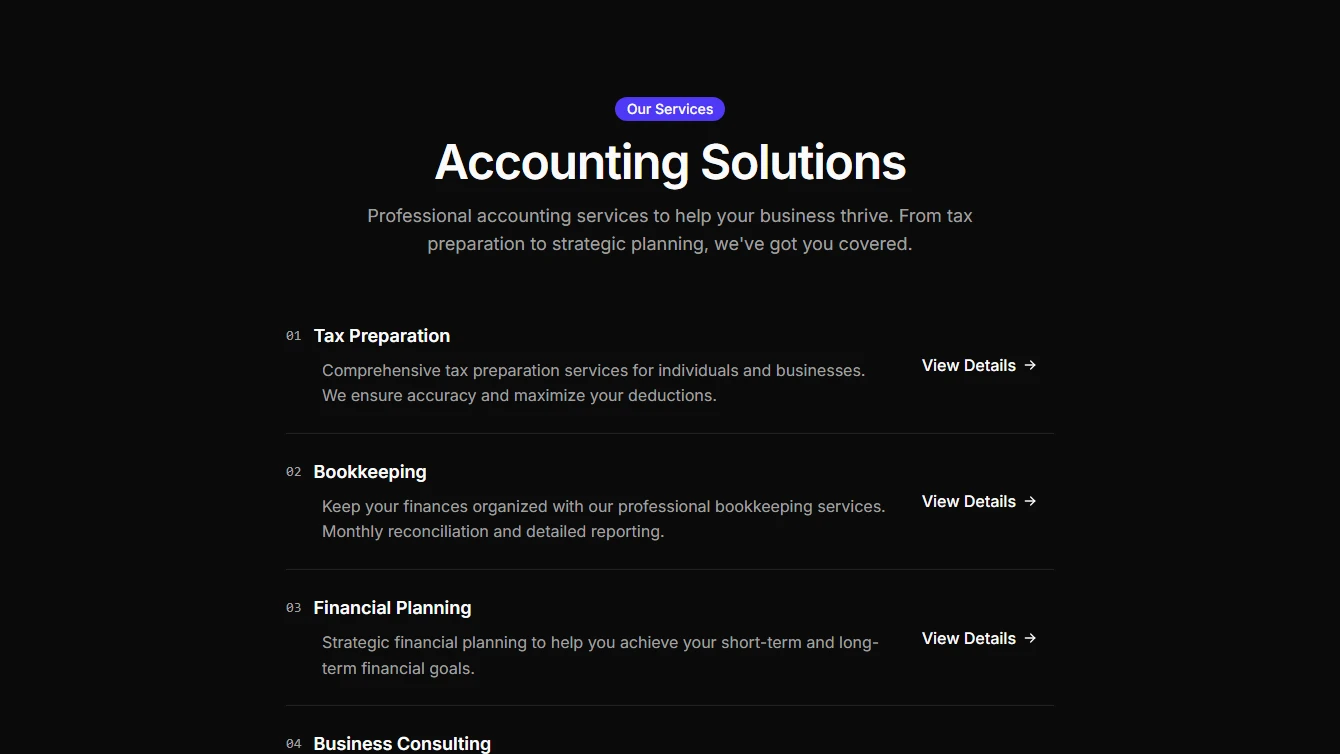Open the Financial Planning heading

click(x=392, y=607)
